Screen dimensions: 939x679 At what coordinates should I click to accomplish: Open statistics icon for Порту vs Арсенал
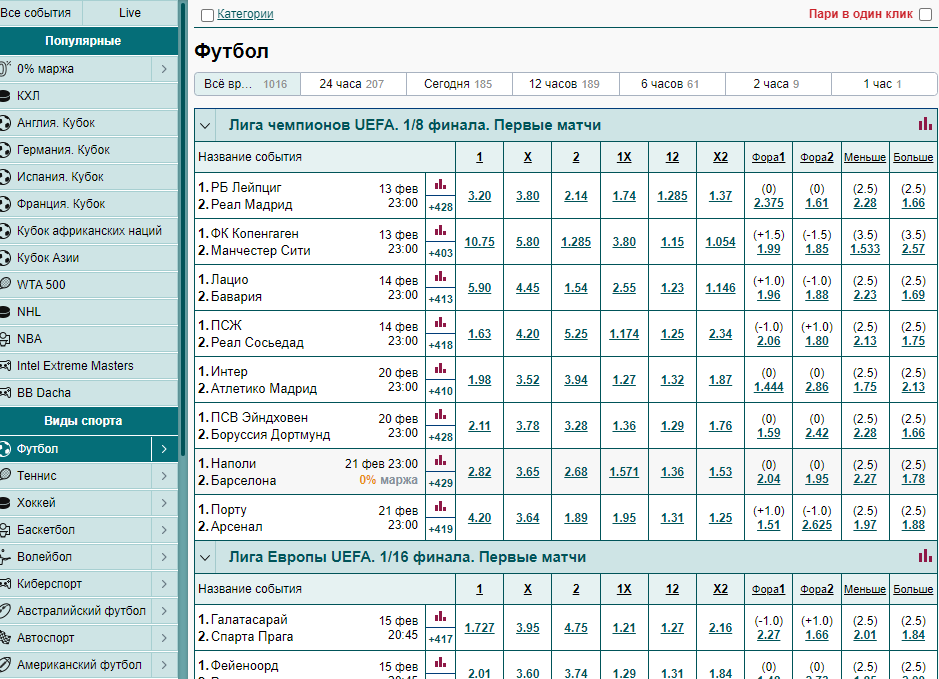point(441,507)
